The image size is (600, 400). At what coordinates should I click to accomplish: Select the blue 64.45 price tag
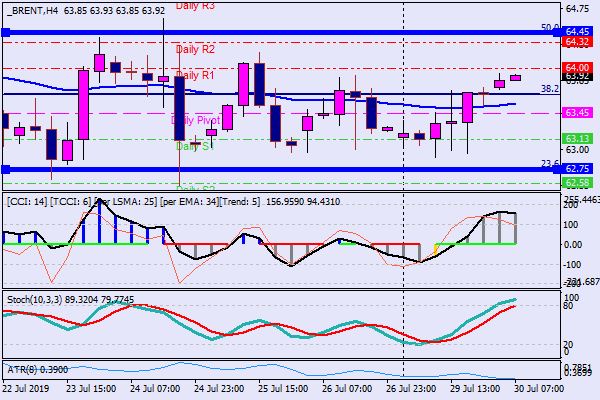coord(577,32)
